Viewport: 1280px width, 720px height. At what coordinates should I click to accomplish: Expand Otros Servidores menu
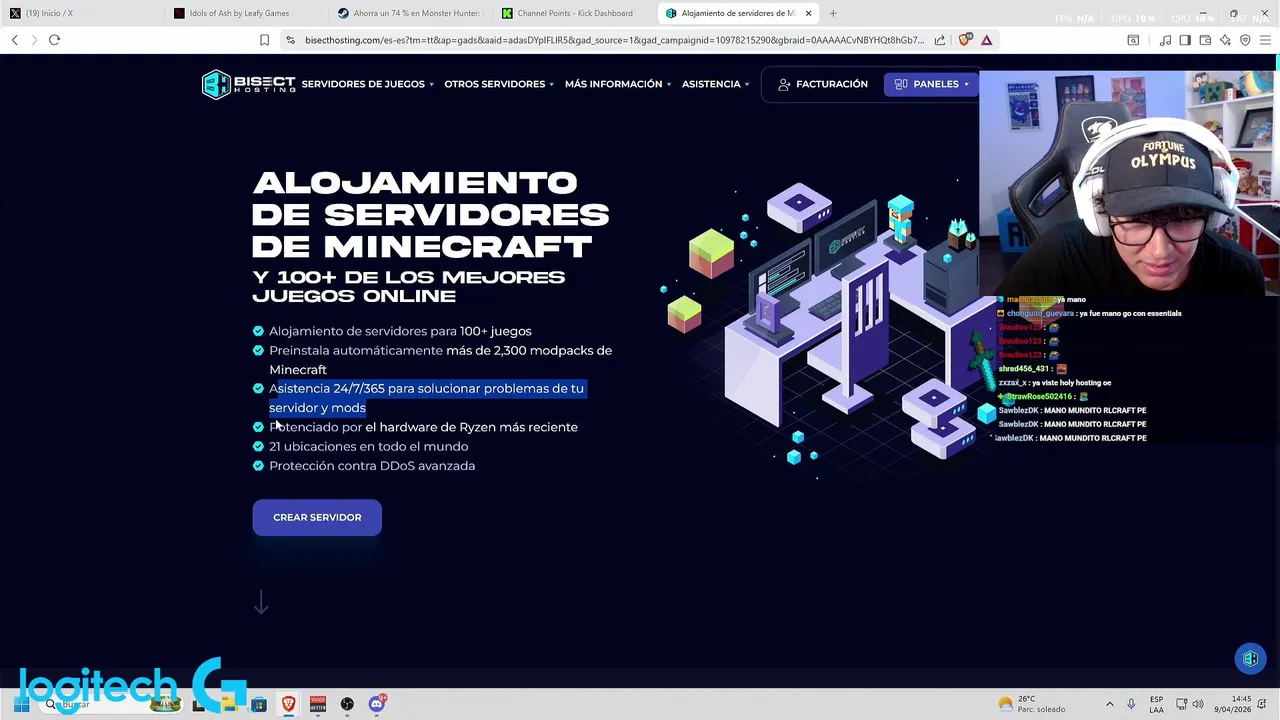pos(499,84)
